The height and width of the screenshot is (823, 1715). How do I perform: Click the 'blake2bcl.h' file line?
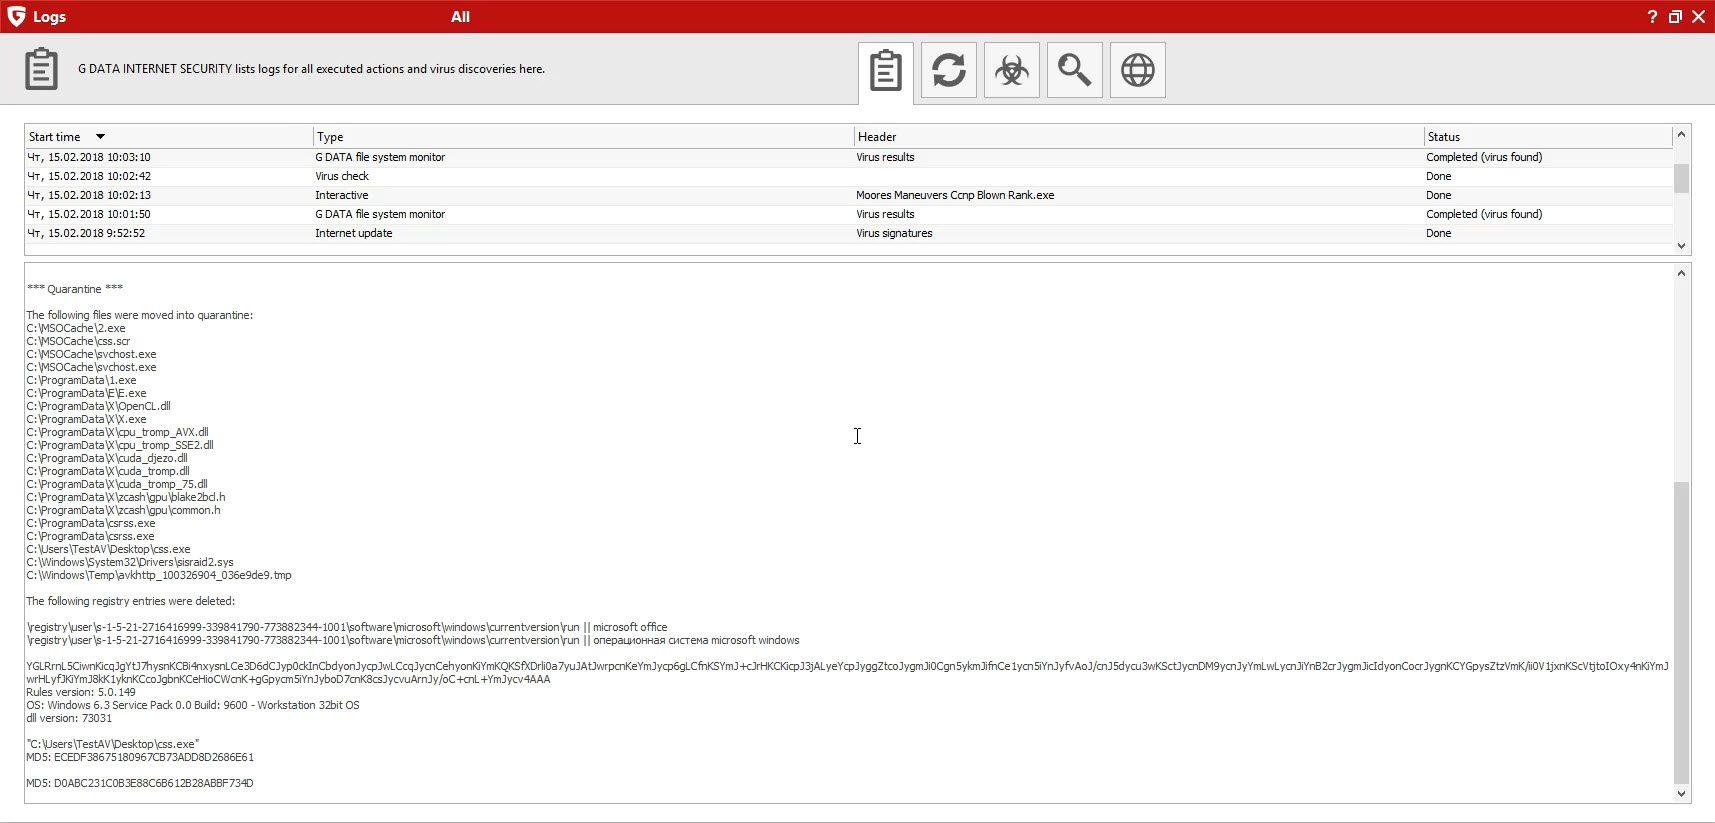tap(126, 497)
